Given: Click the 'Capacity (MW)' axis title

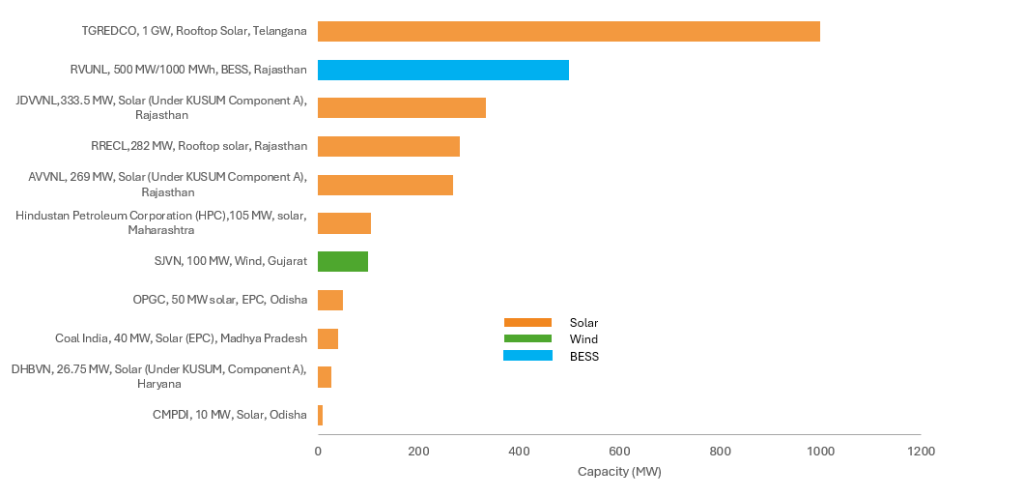Looking at the screenshot, I should click(619, 471).
